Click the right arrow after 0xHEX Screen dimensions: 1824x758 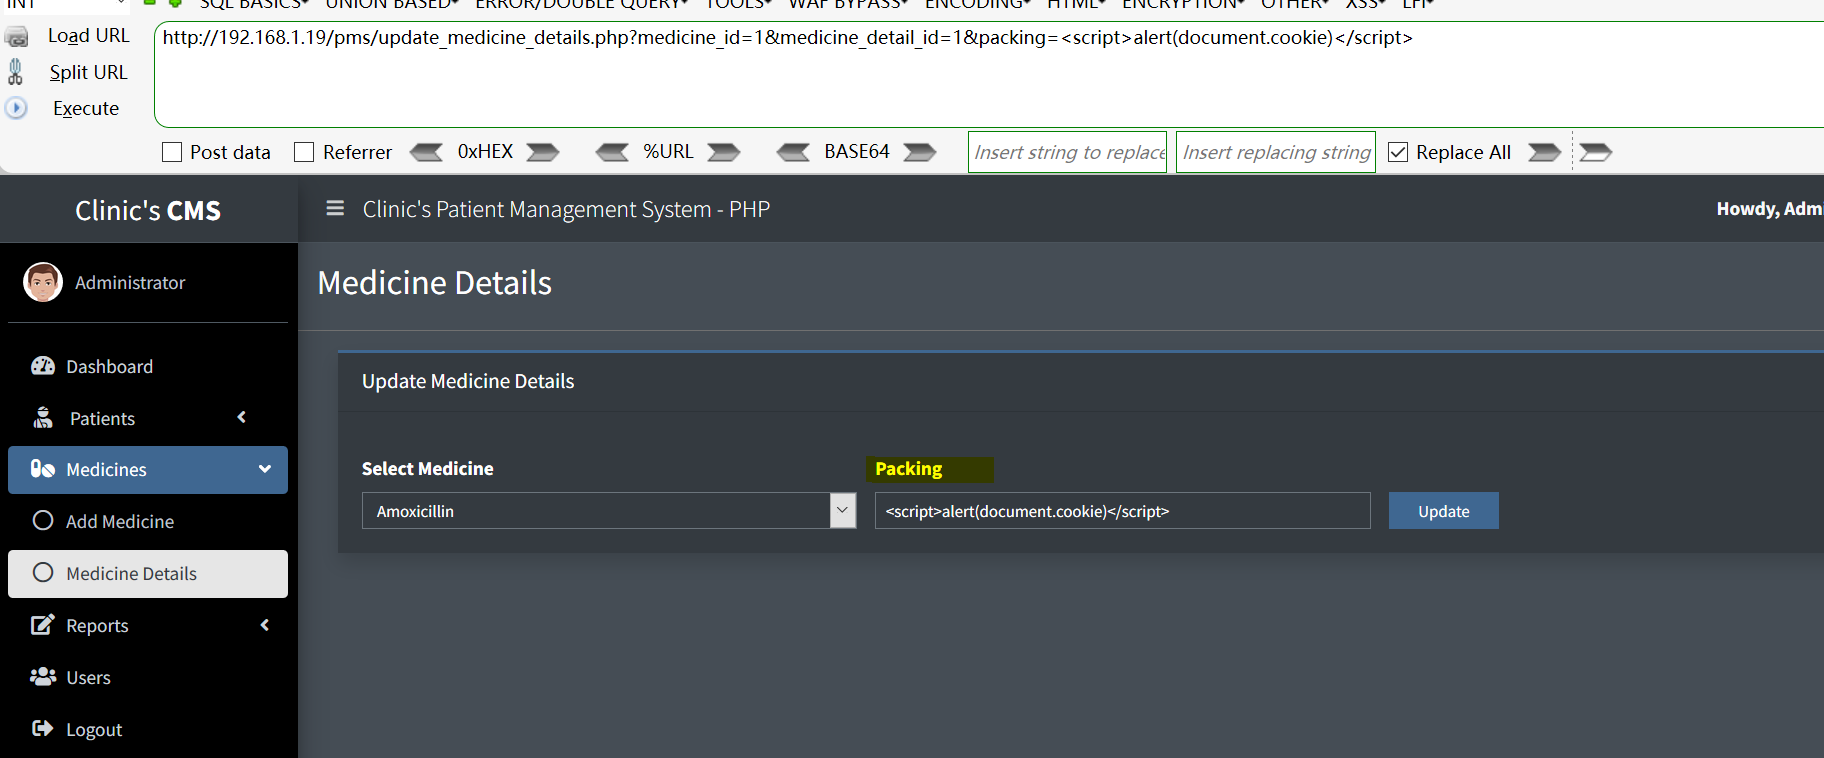pos(543,152)
